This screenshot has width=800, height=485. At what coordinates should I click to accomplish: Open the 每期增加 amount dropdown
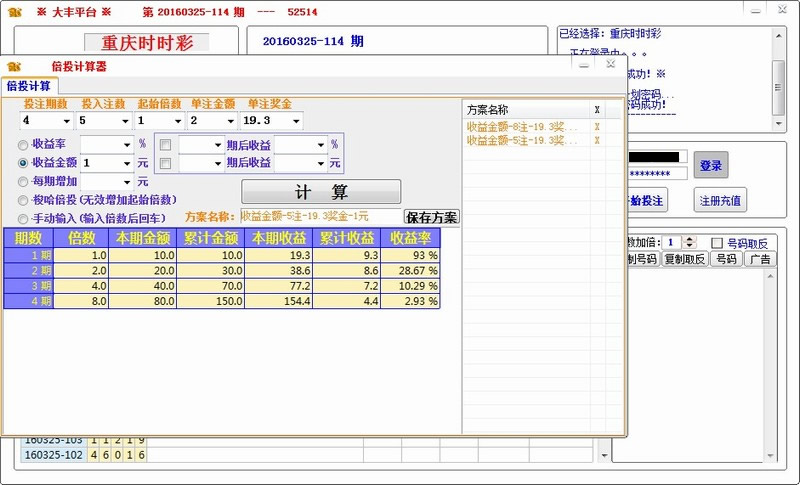coord(127,182)
